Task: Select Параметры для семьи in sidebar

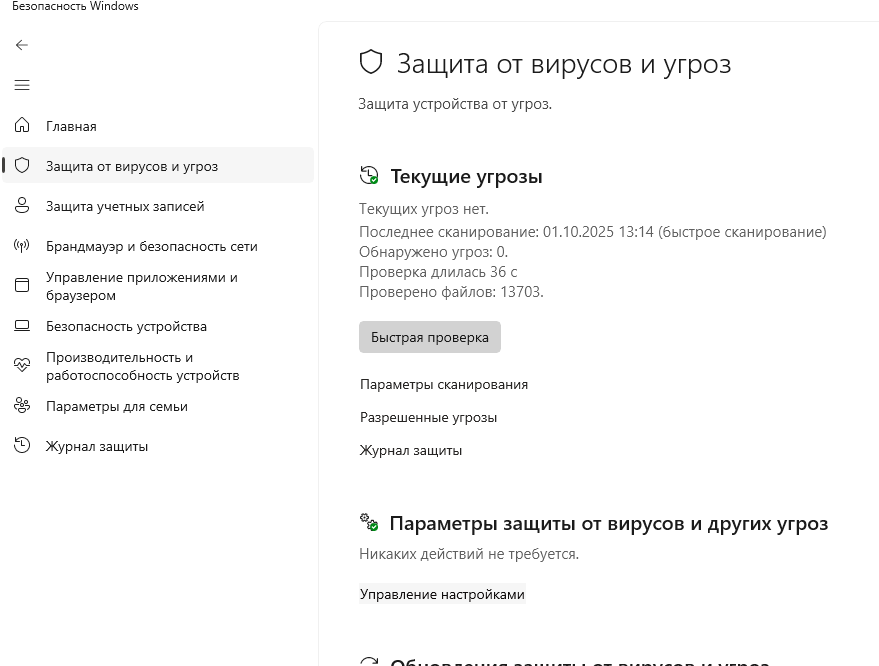Action: tap(116, 406)
